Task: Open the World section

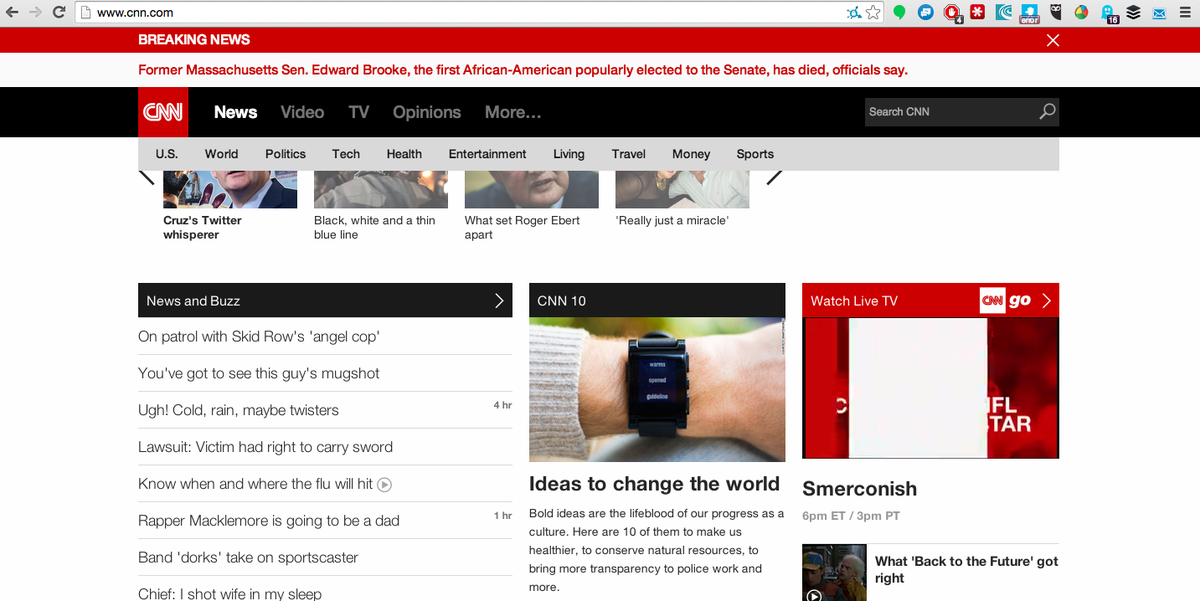Action: tap(221, 154)
